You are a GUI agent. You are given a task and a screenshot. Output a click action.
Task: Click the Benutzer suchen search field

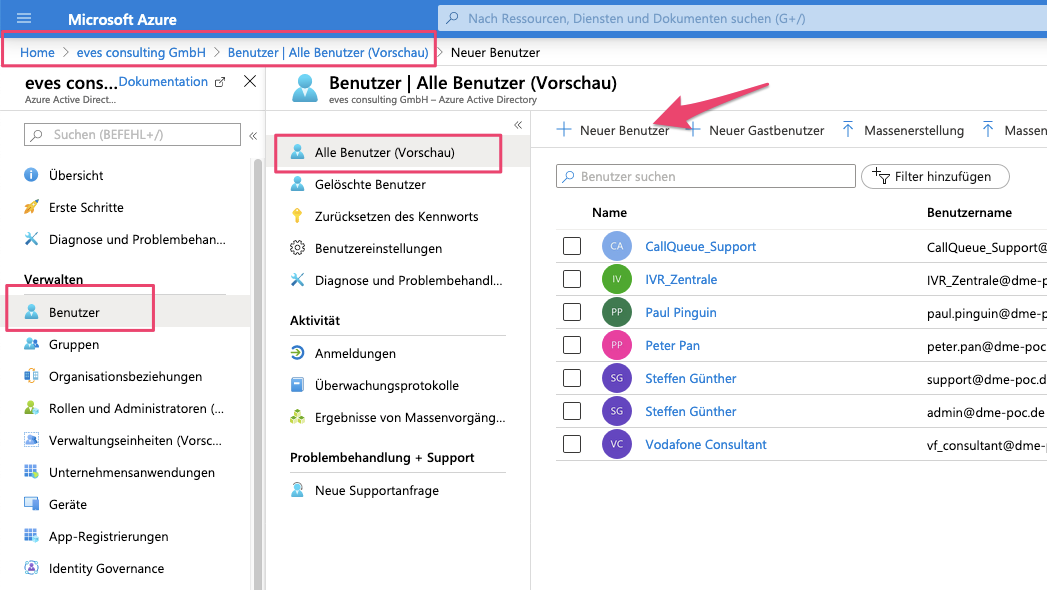tap(706, 177)
